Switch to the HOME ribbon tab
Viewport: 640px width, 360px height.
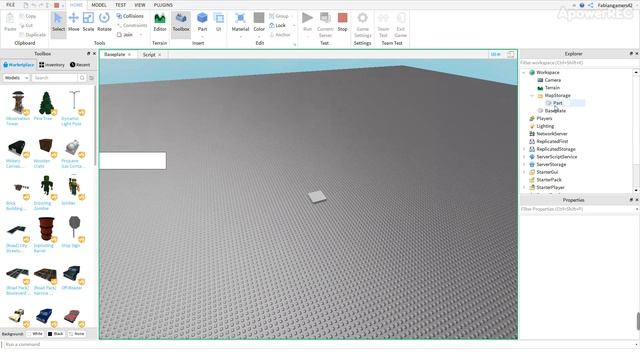click(76, 5)
